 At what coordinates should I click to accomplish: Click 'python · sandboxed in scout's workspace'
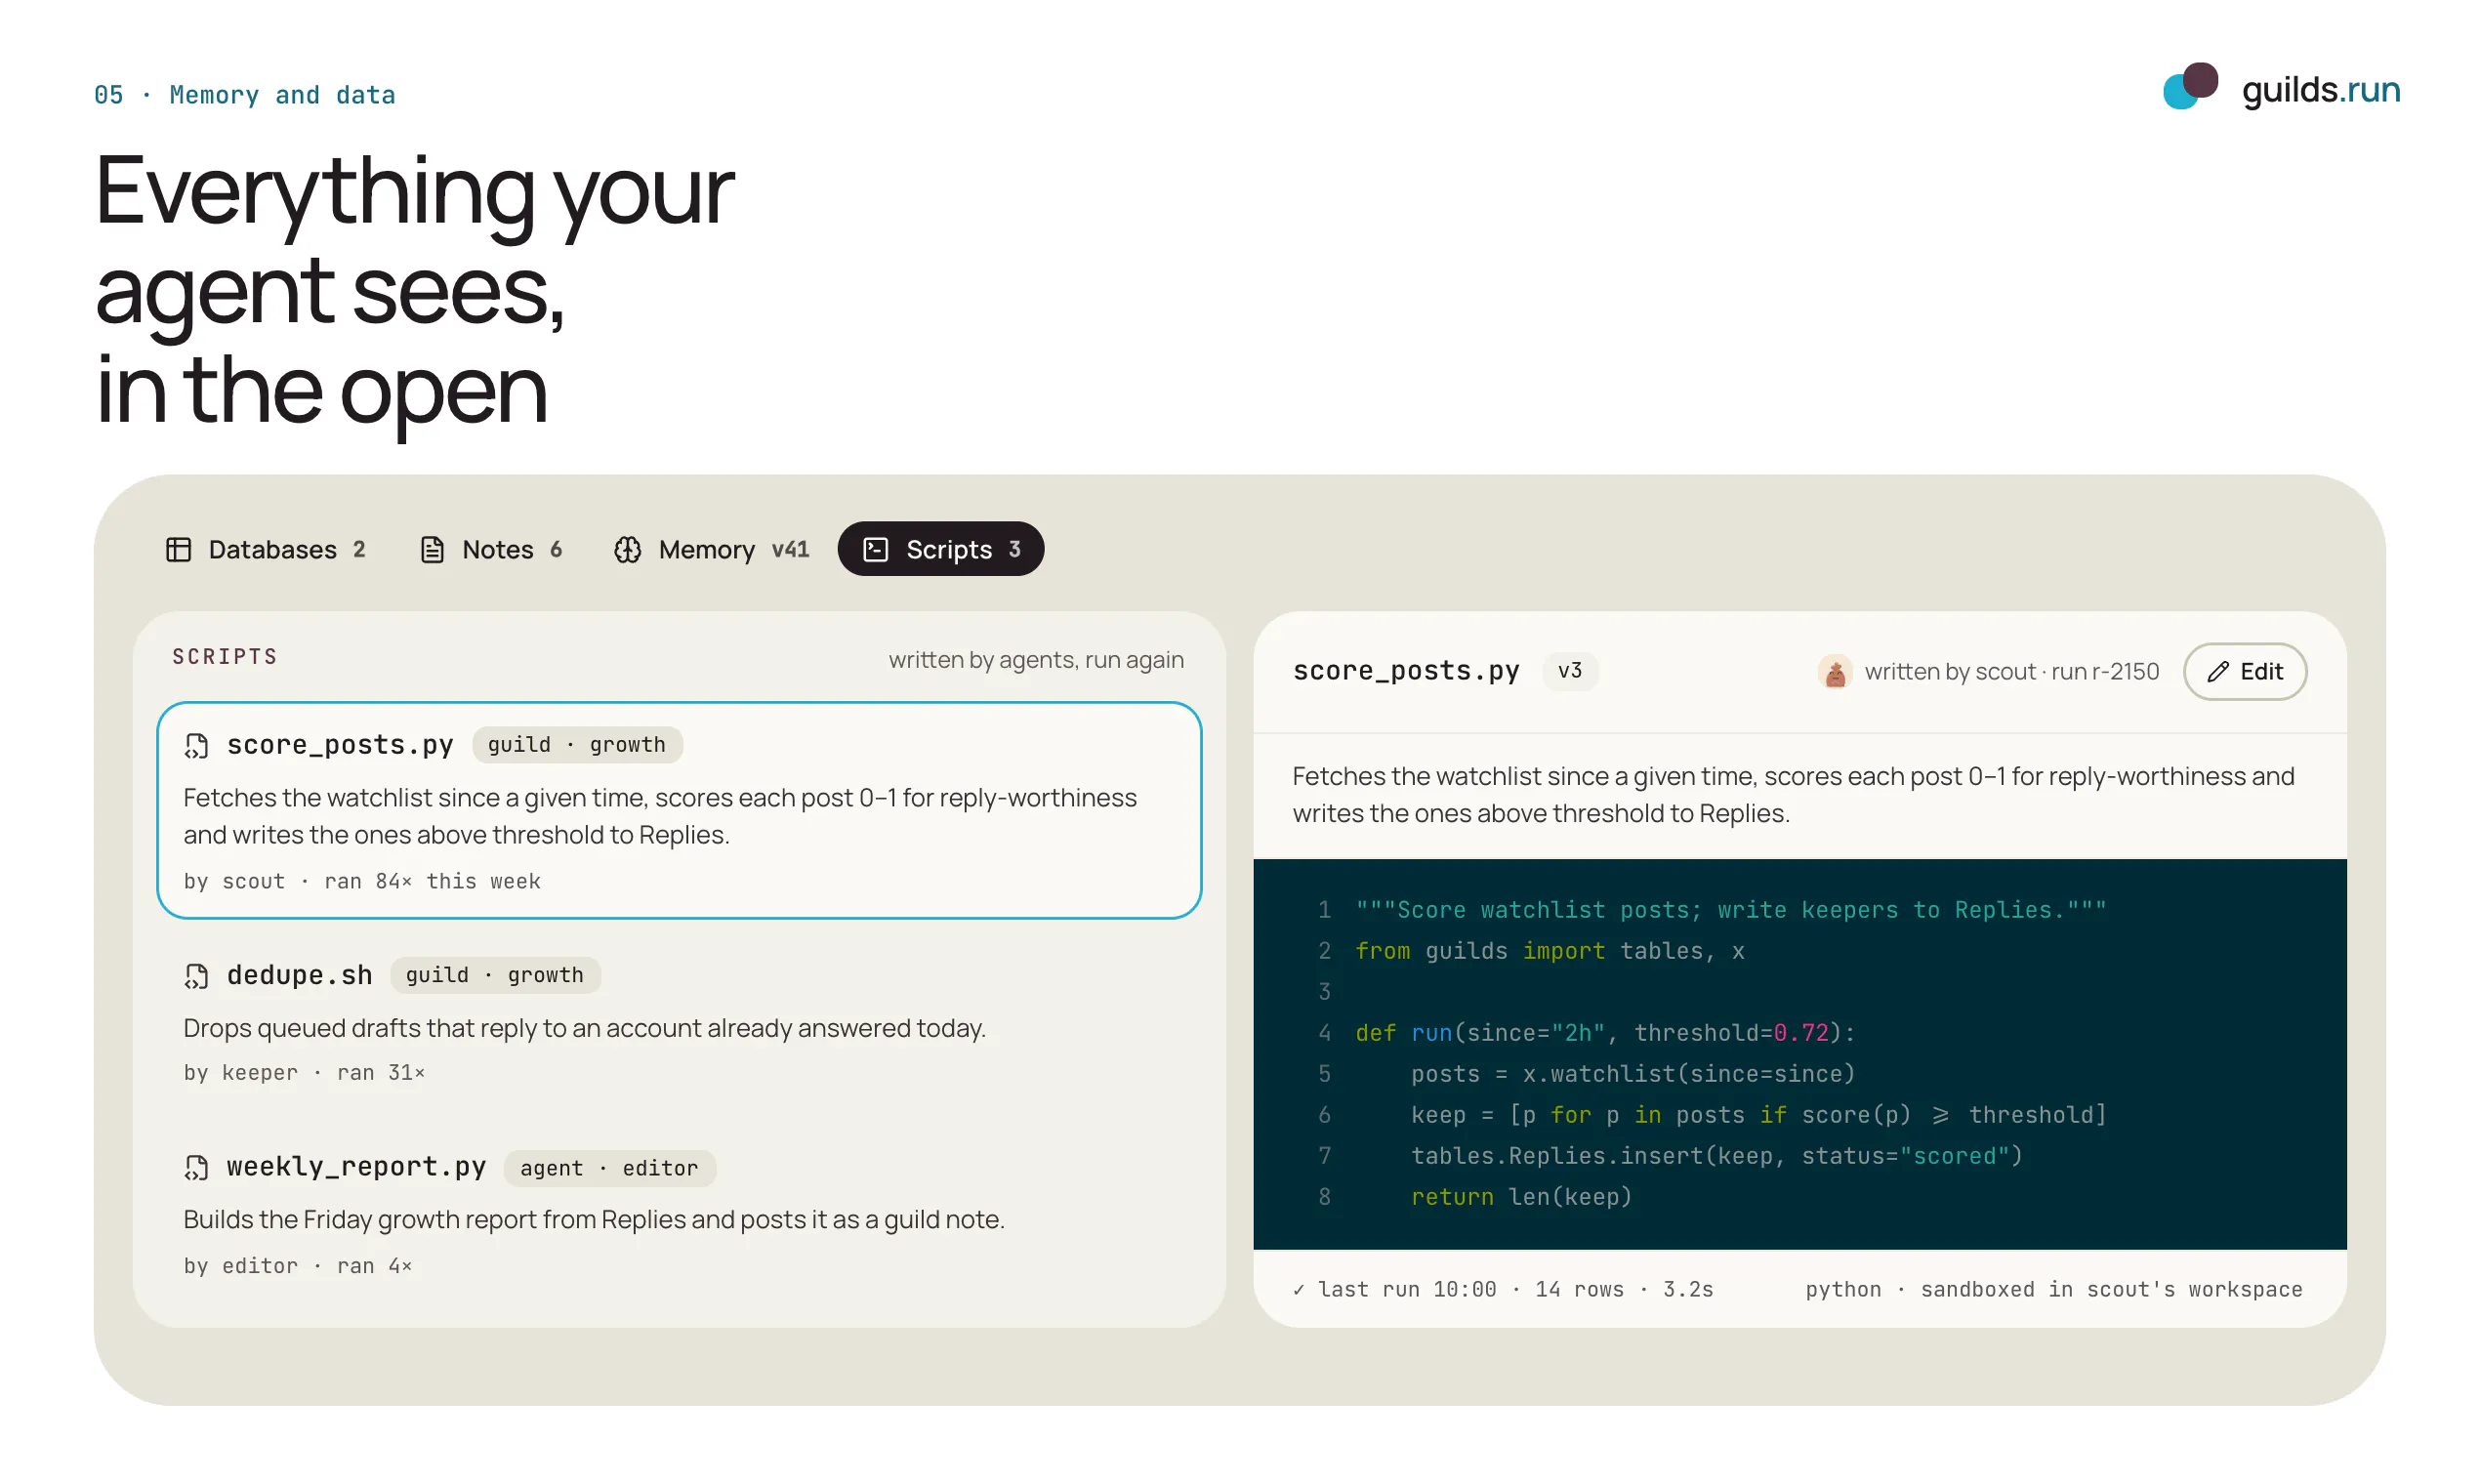pyautogui.click(x=2053, y=1290)
